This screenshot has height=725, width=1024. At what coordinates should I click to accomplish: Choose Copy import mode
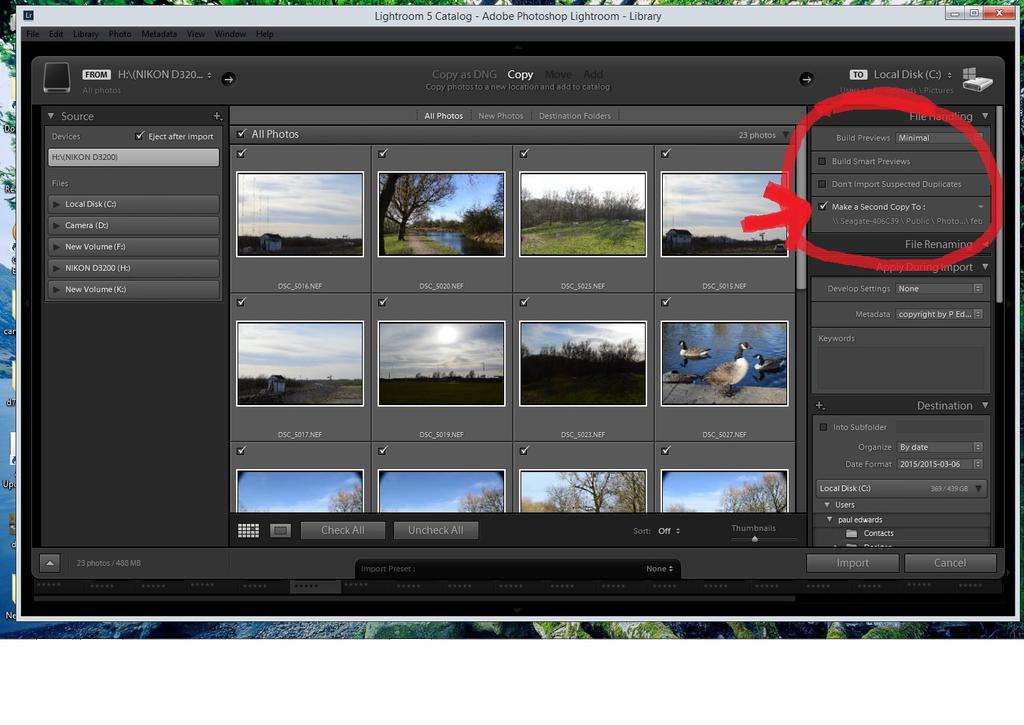pos(520,74)
